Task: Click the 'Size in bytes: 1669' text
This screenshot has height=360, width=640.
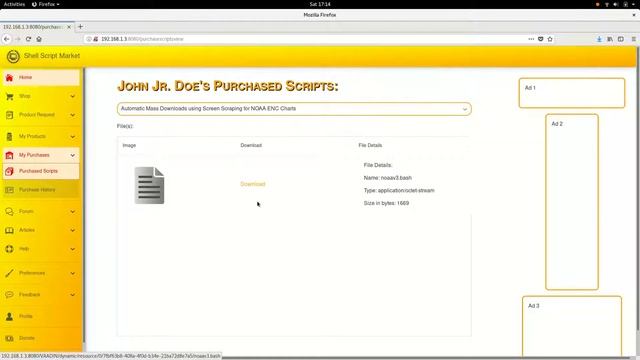Action: pyautogui.click(x=386, y=203)
